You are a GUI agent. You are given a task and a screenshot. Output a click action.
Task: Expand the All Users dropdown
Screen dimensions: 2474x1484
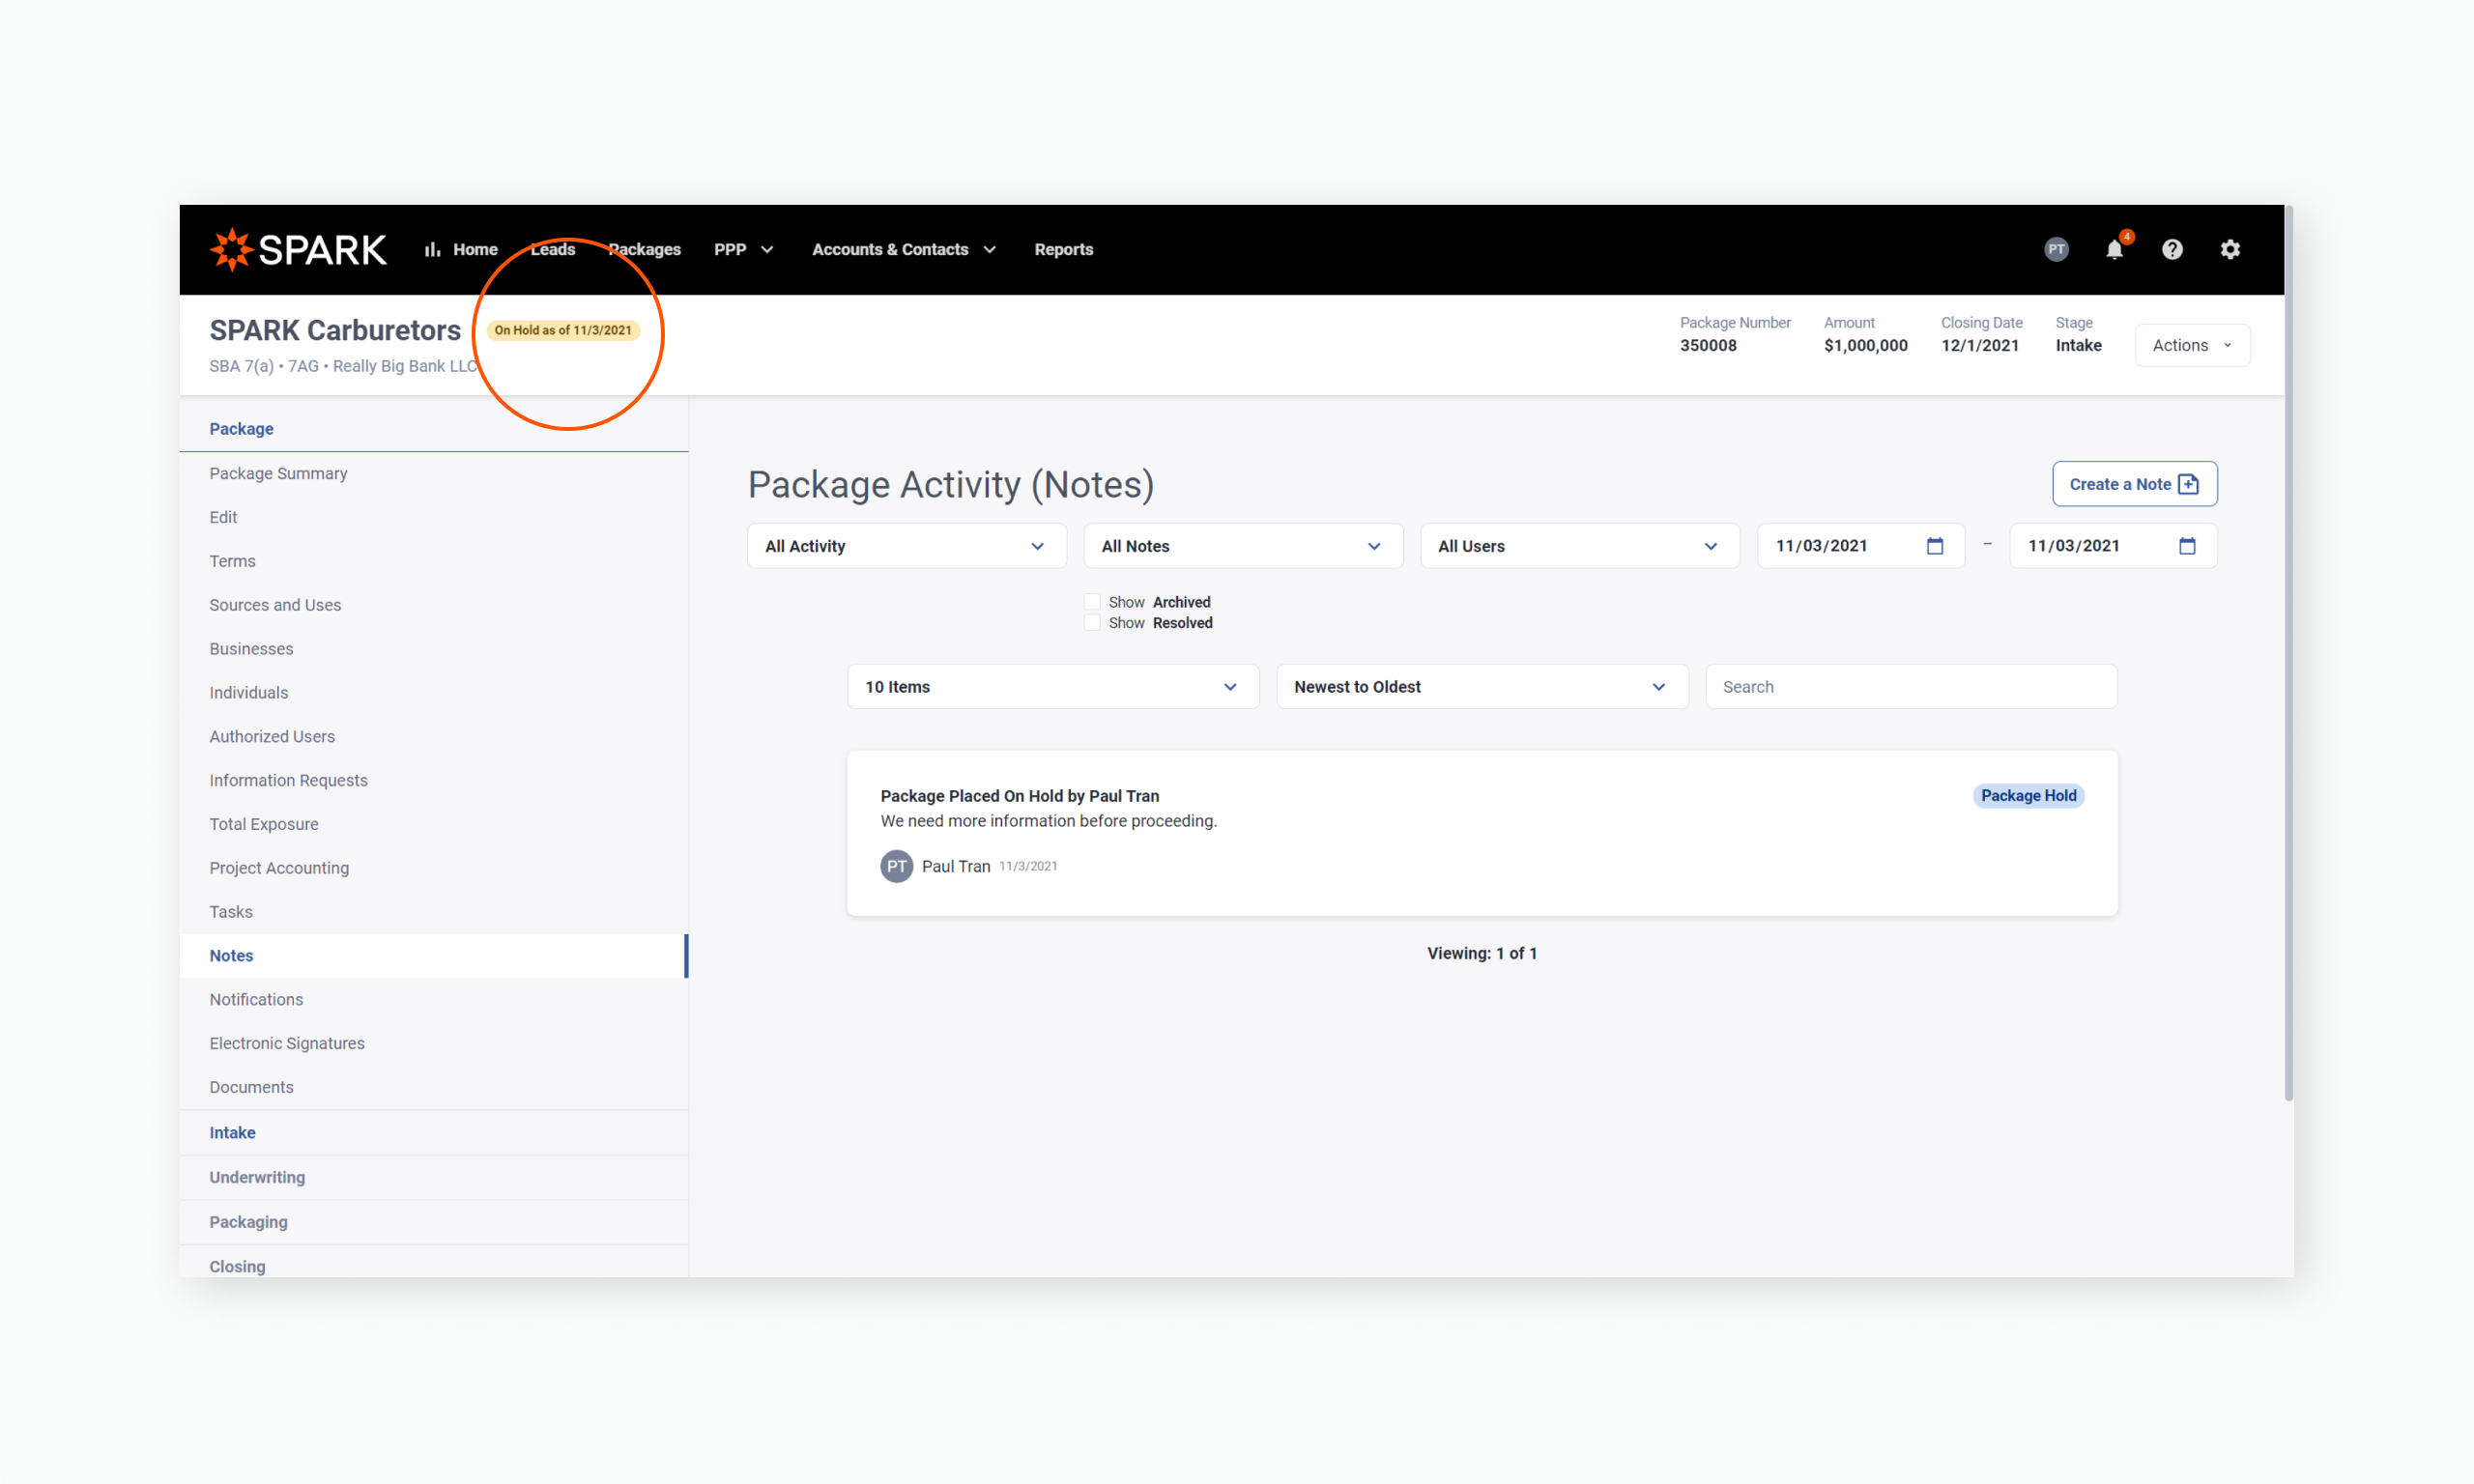1580,546
